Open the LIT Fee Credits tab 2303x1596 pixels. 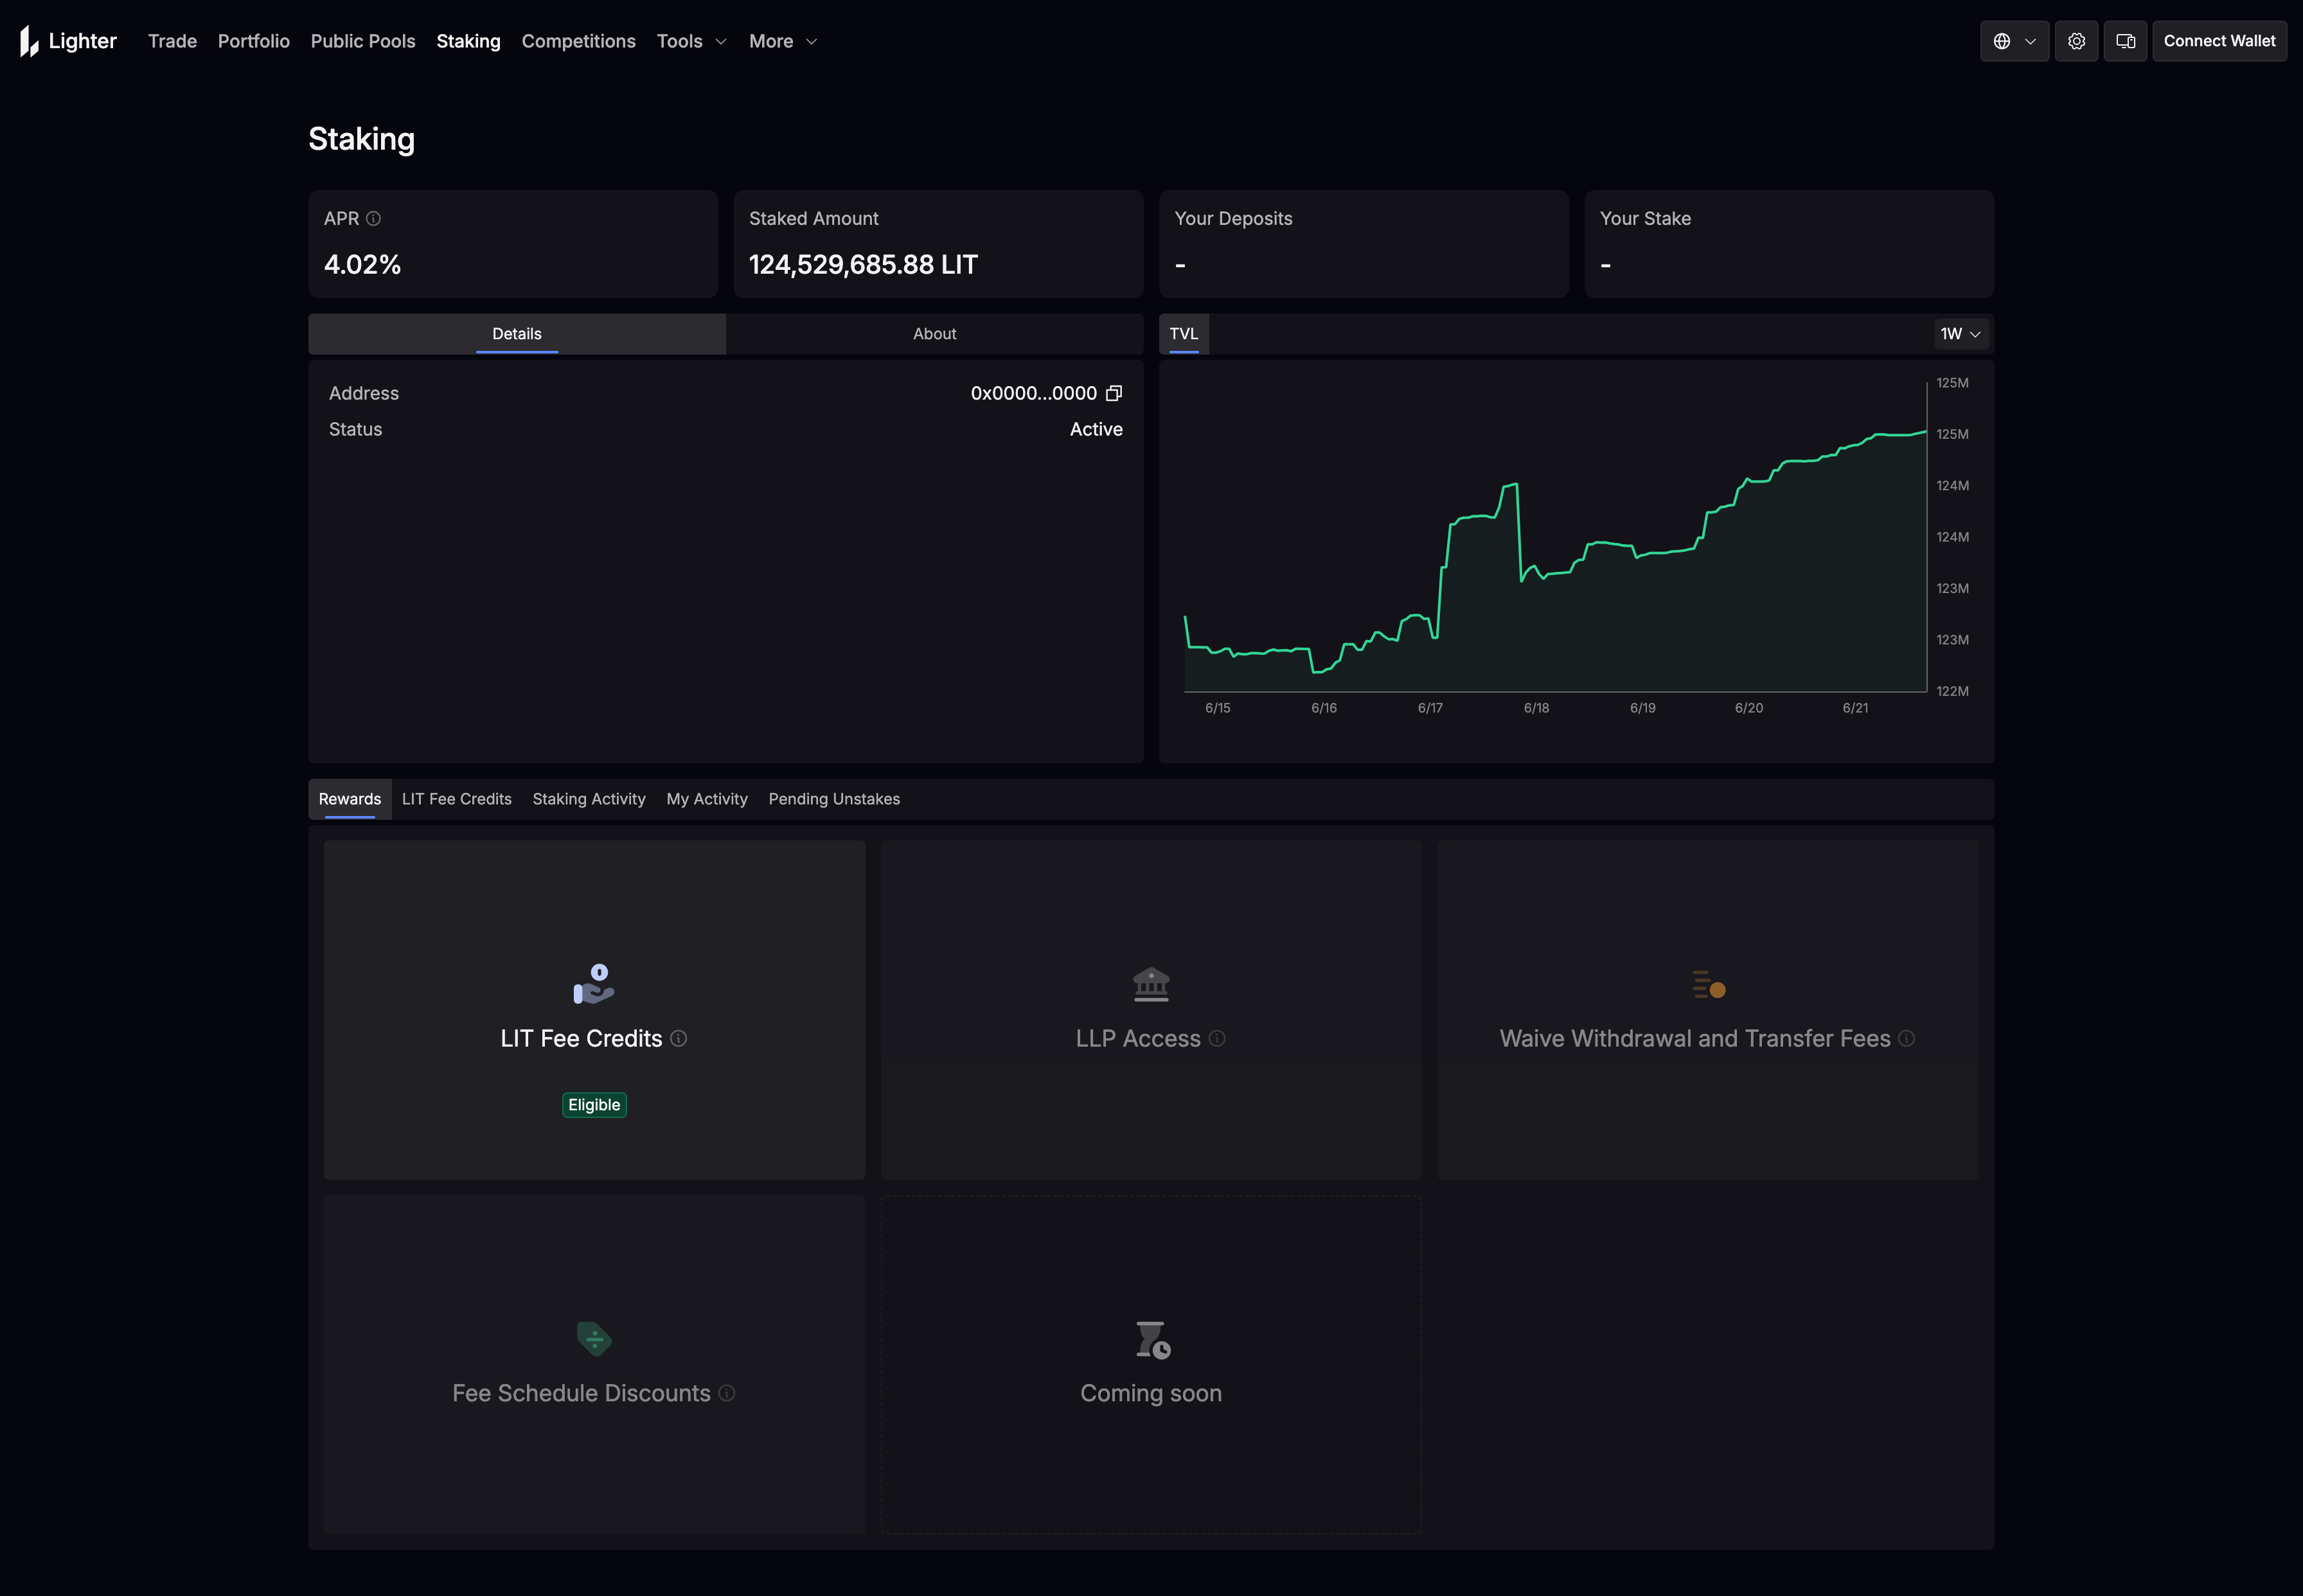point(456,799)
